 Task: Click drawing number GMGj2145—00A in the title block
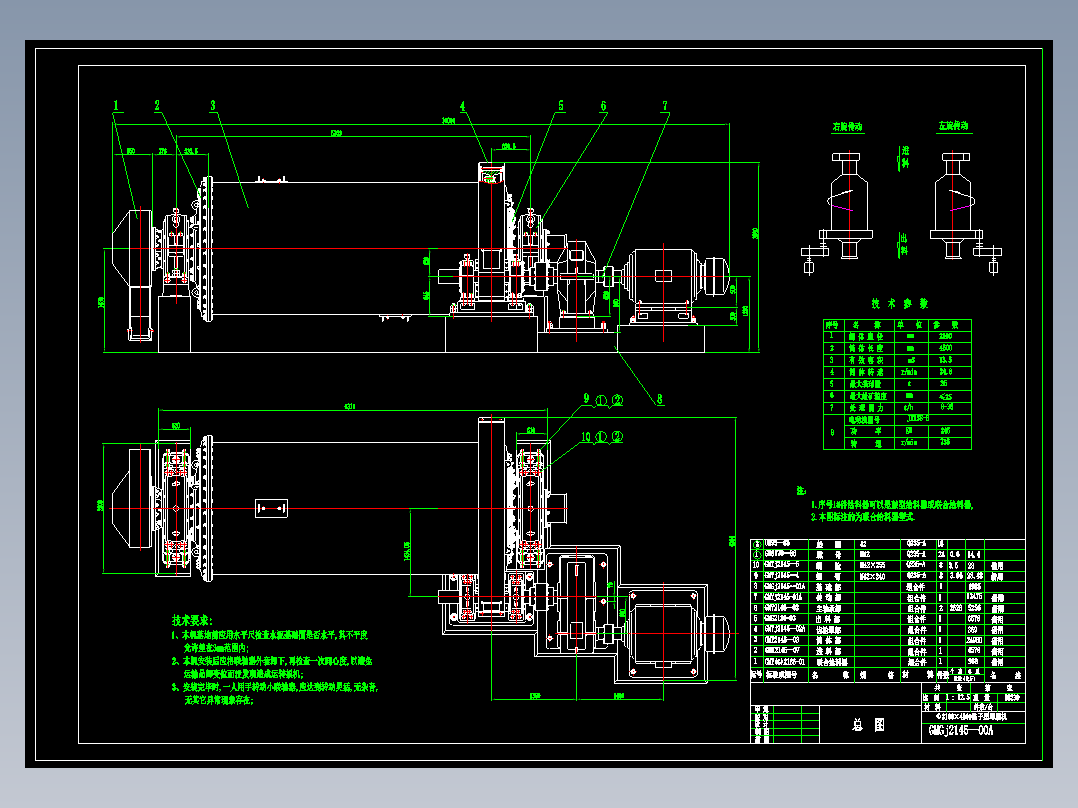(x=961, y=731)
